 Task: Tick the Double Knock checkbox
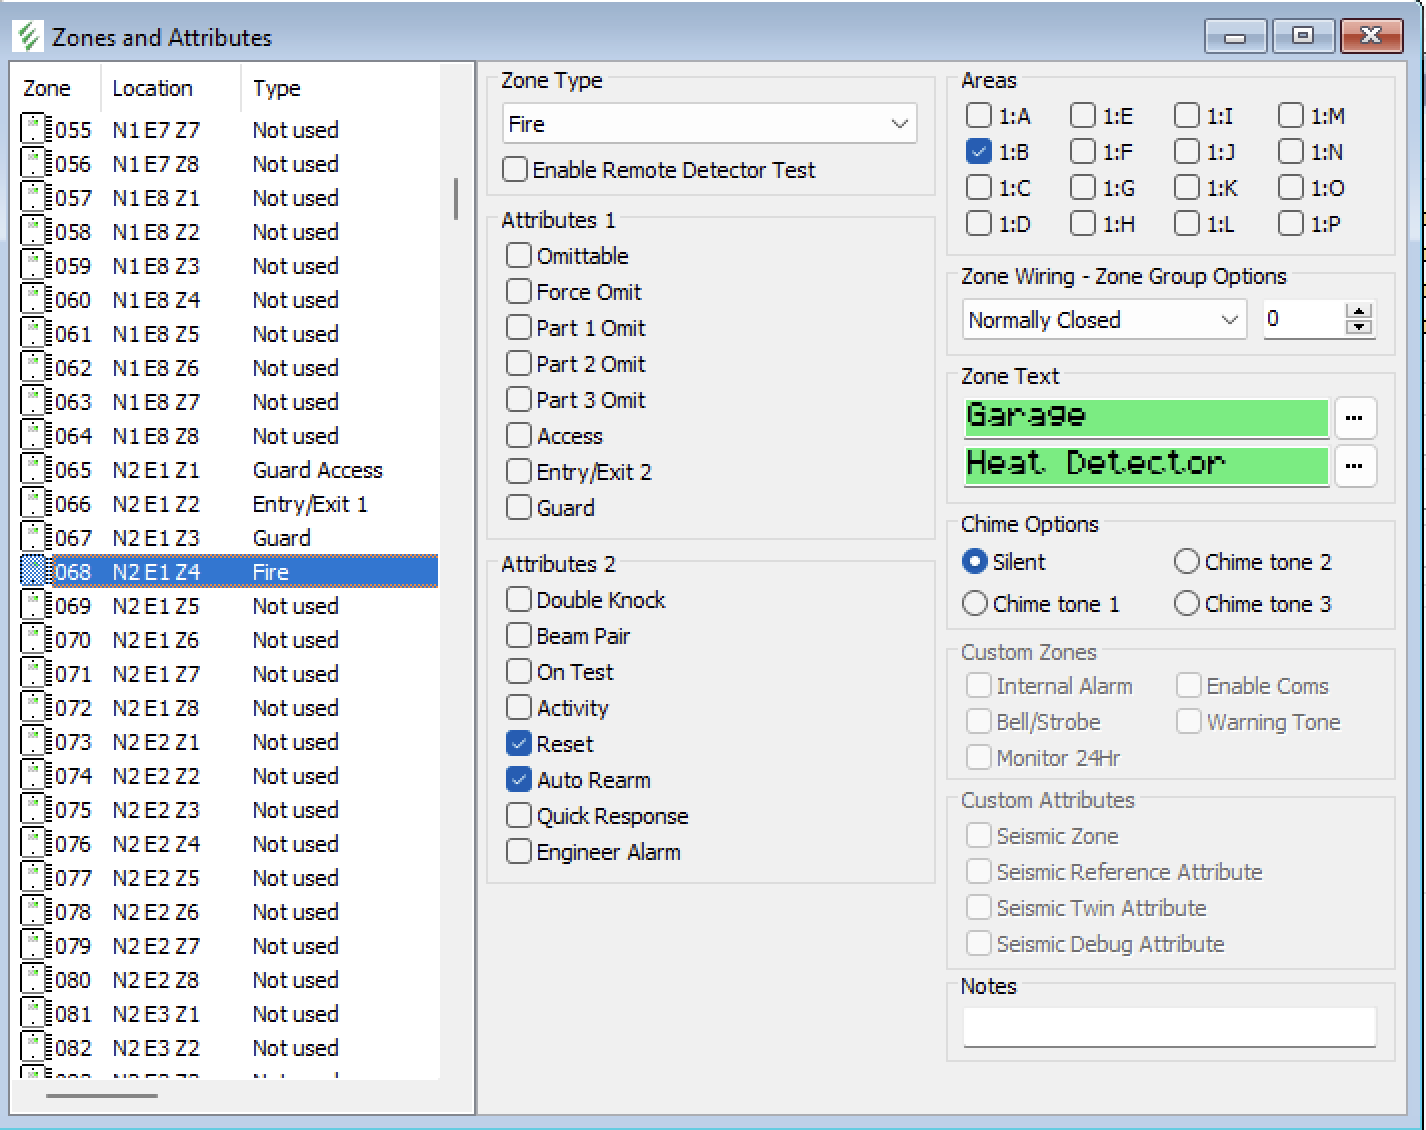pos(518,600)
